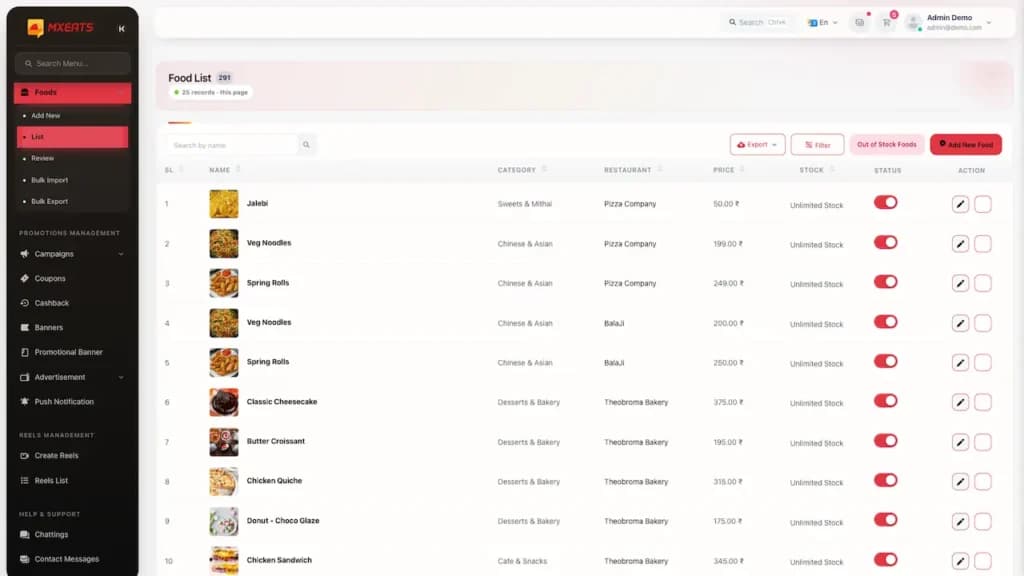Toggle status for Pizza Company Veg Noodles
This screenshot has width=1024, height=576.
coord(886,242)
